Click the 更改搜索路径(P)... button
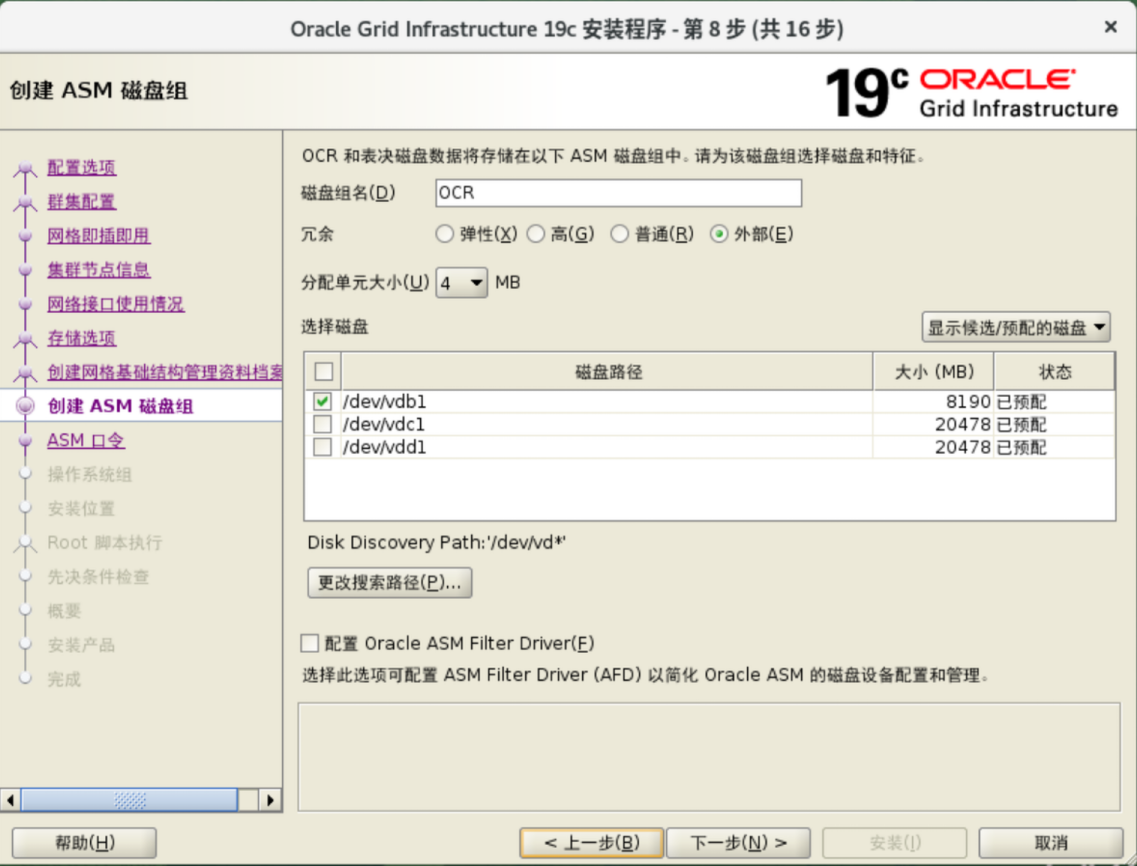 tap(389, 583)
